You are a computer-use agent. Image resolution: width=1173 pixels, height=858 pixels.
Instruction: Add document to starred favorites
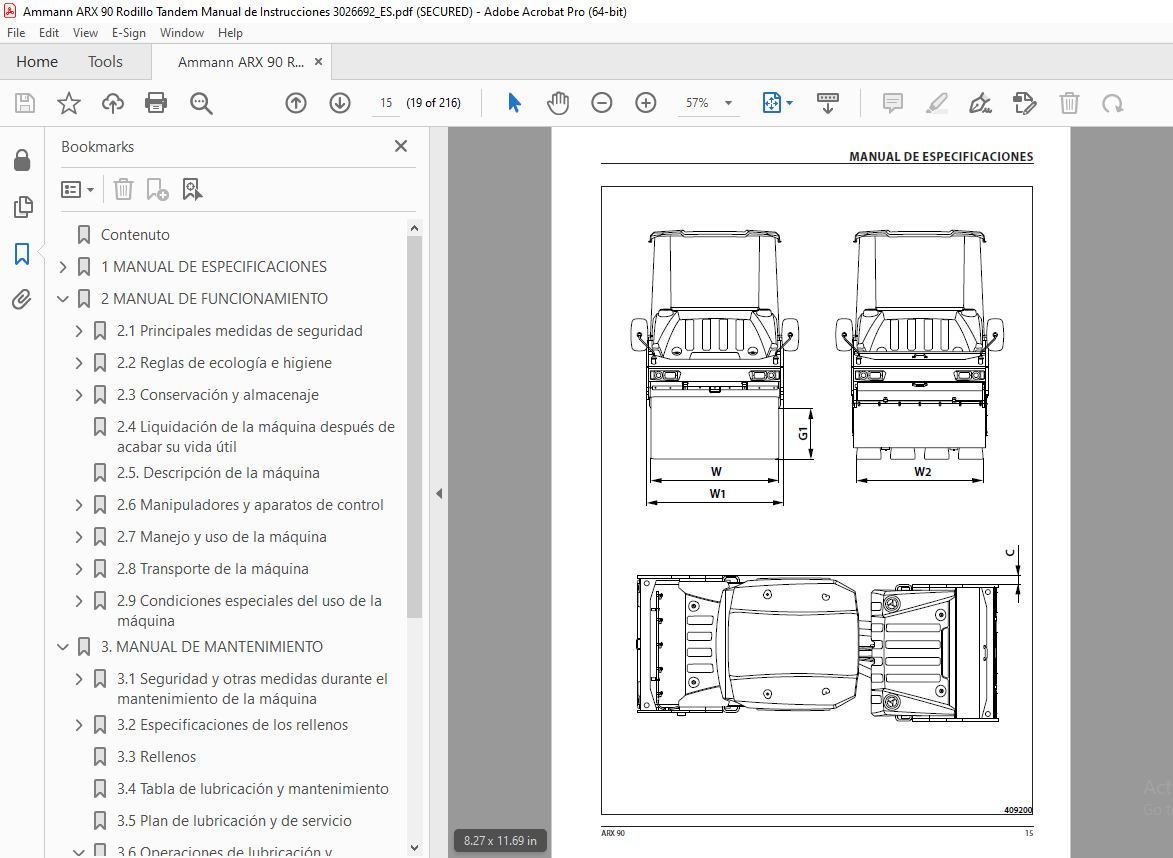(x=69, y=103)
